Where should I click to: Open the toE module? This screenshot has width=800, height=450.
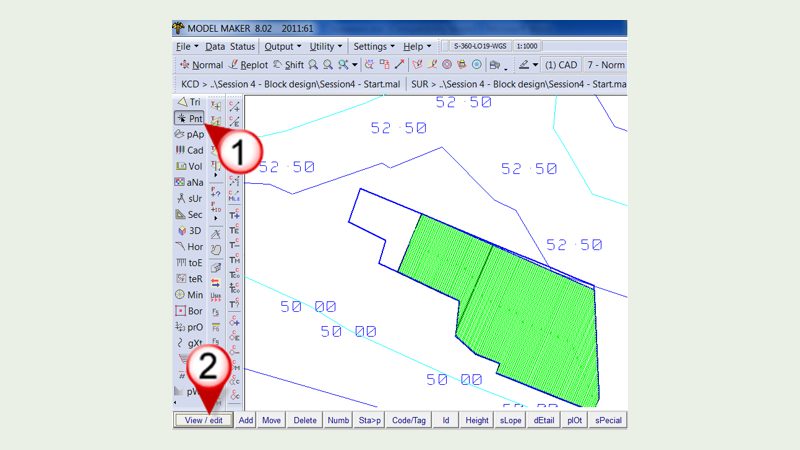189,263
